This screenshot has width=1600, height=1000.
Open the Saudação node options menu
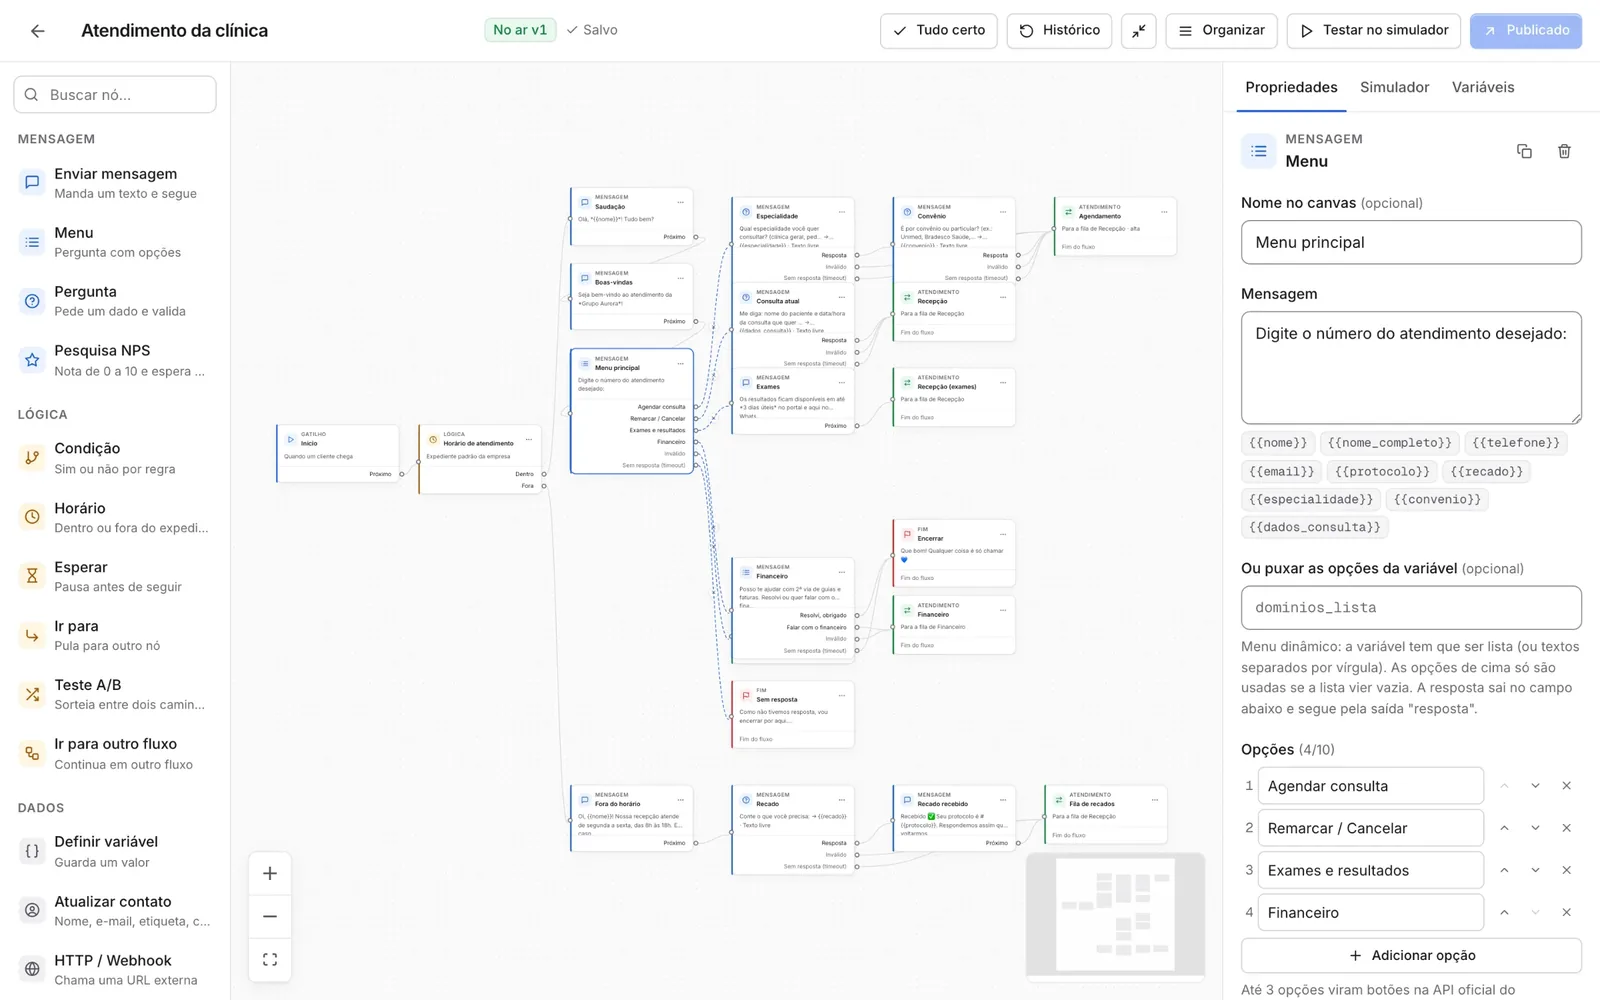pos(681,202)
